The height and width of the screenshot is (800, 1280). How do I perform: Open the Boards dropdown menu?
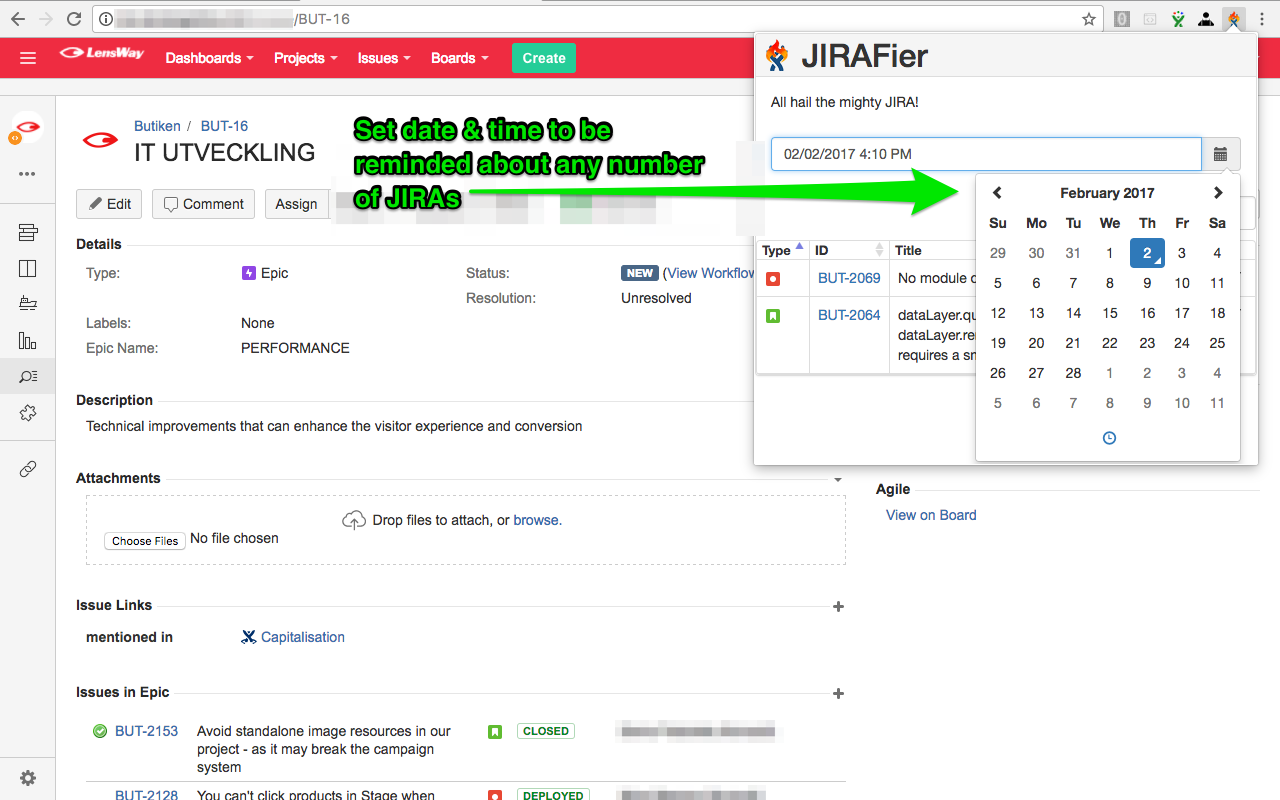459,58
